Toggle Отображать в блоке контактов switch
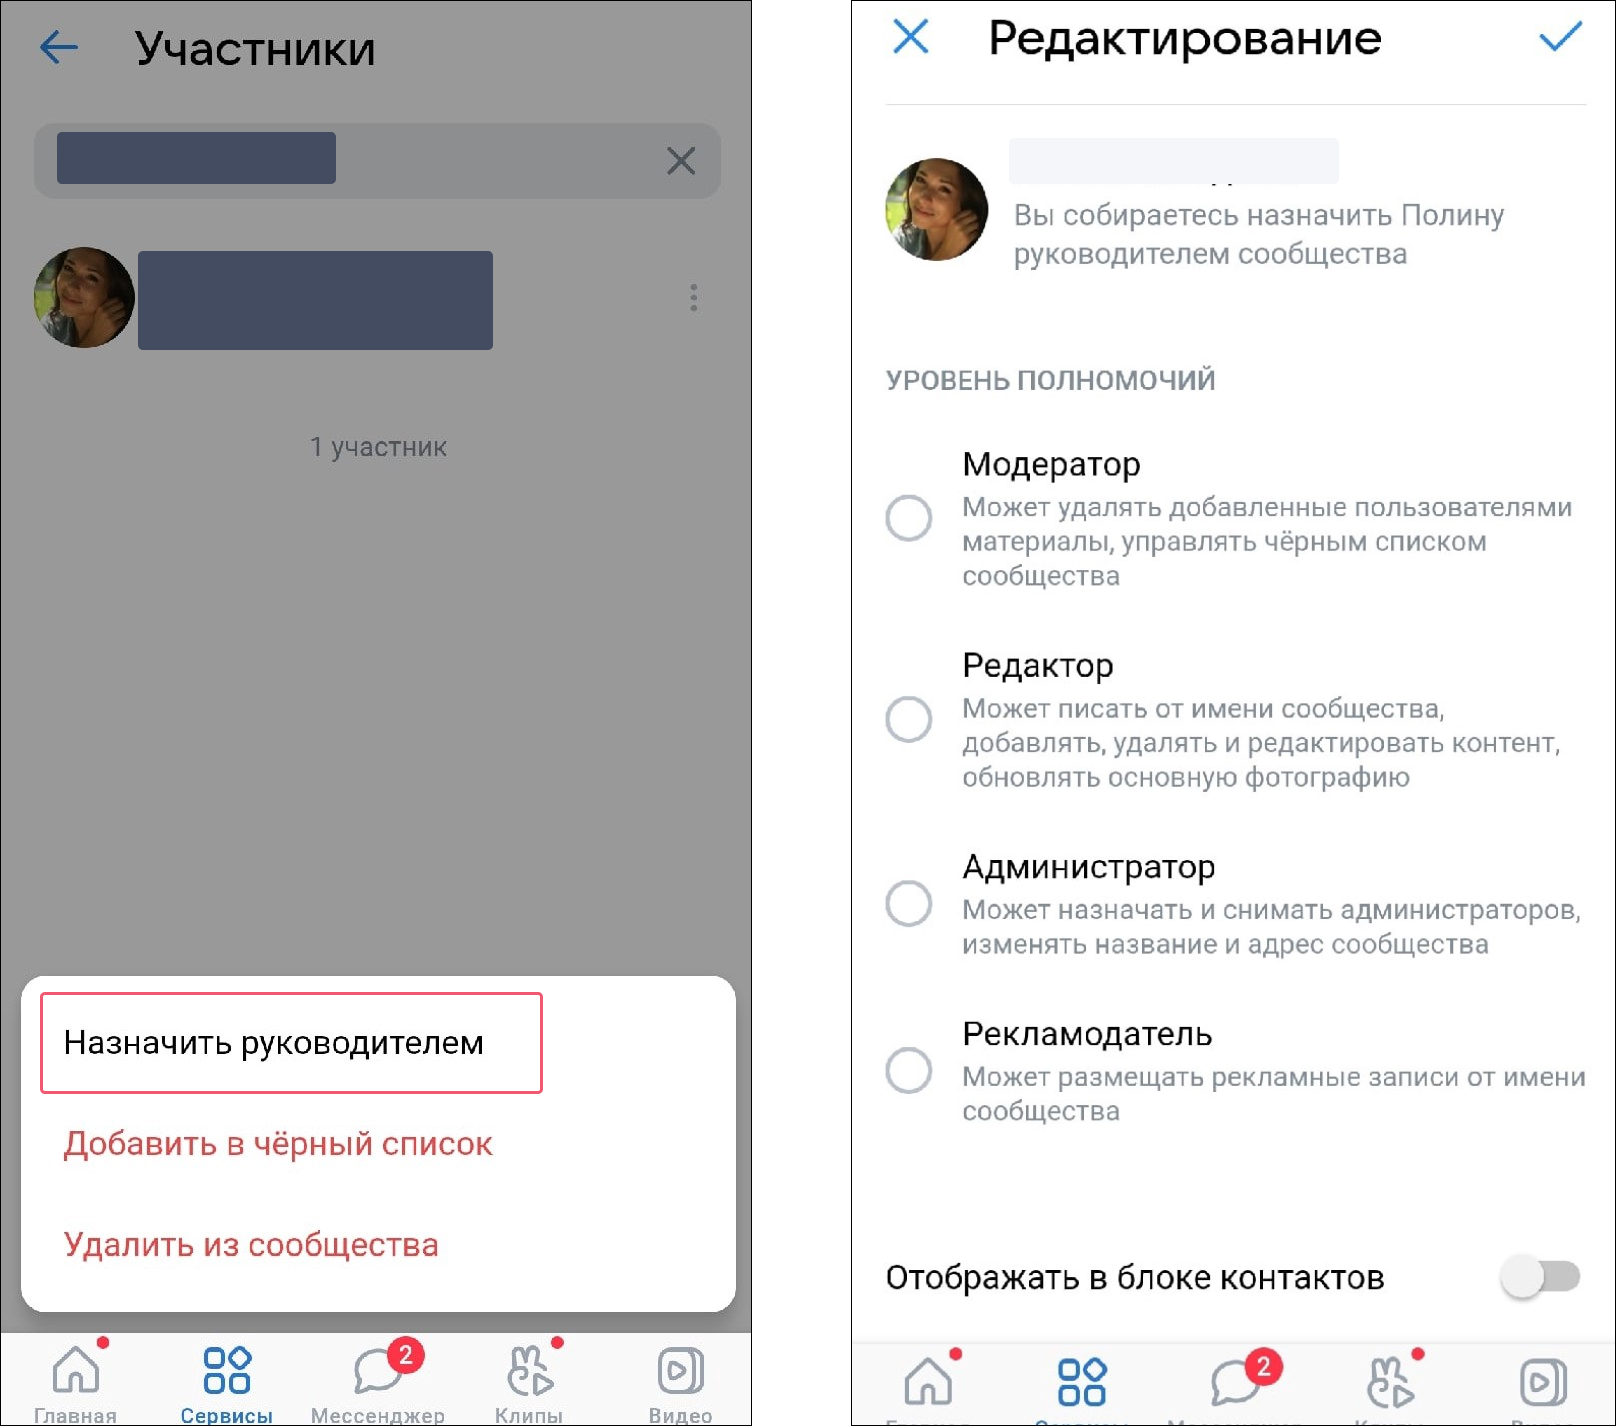 (x=1540, y=1277)
